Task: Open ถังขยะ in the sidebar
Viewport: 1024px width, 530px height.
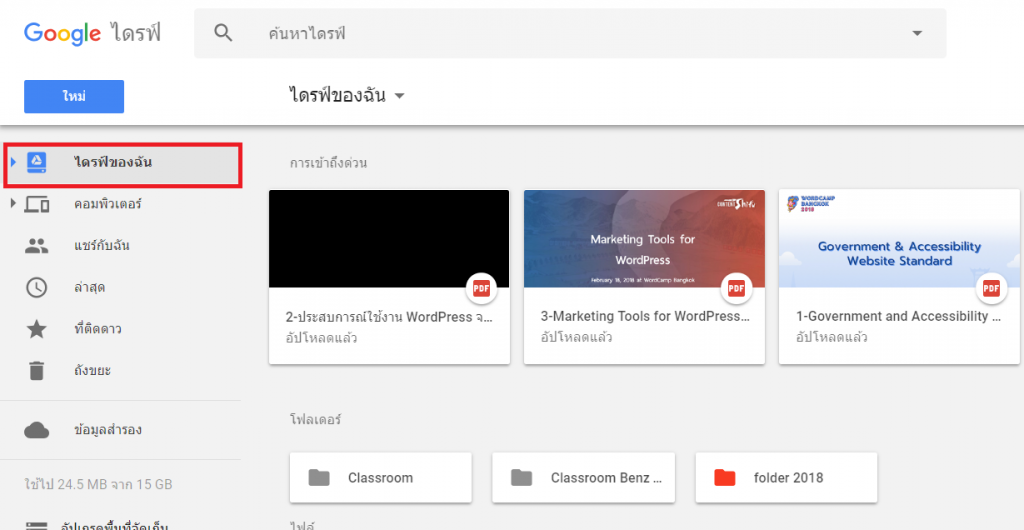Action: click(92, 371)
